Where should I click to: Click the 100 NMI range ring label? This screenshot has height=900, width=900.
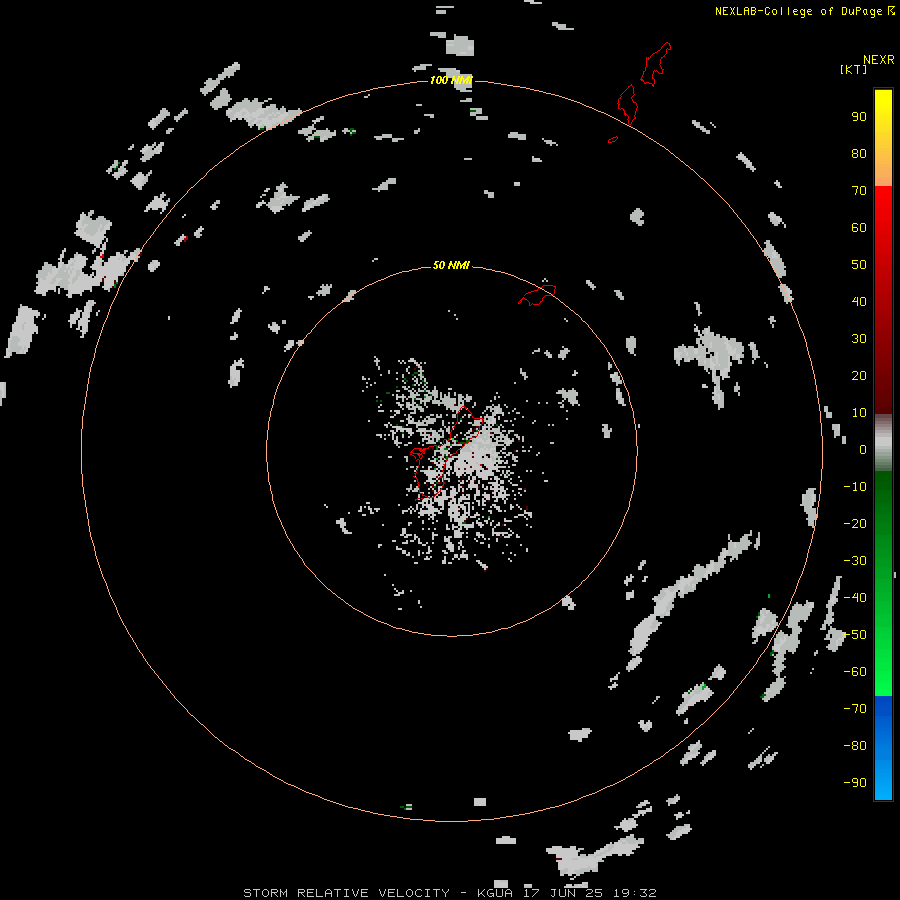(x=451, y=80)
